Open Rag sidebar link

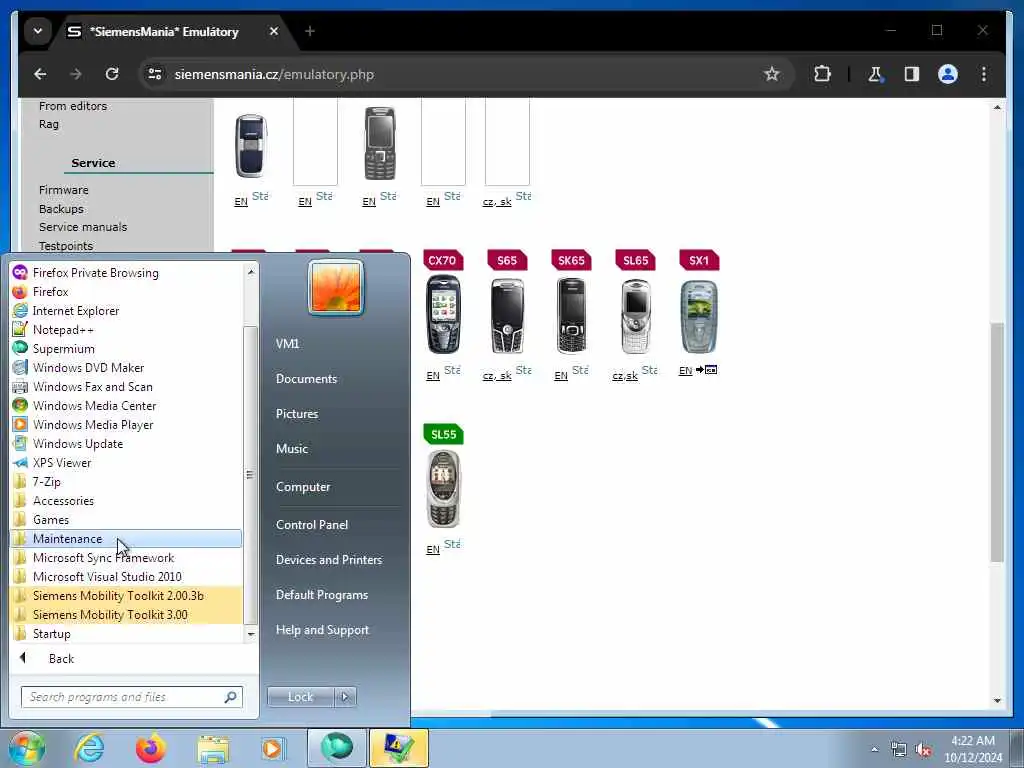[x=49, y=124]
